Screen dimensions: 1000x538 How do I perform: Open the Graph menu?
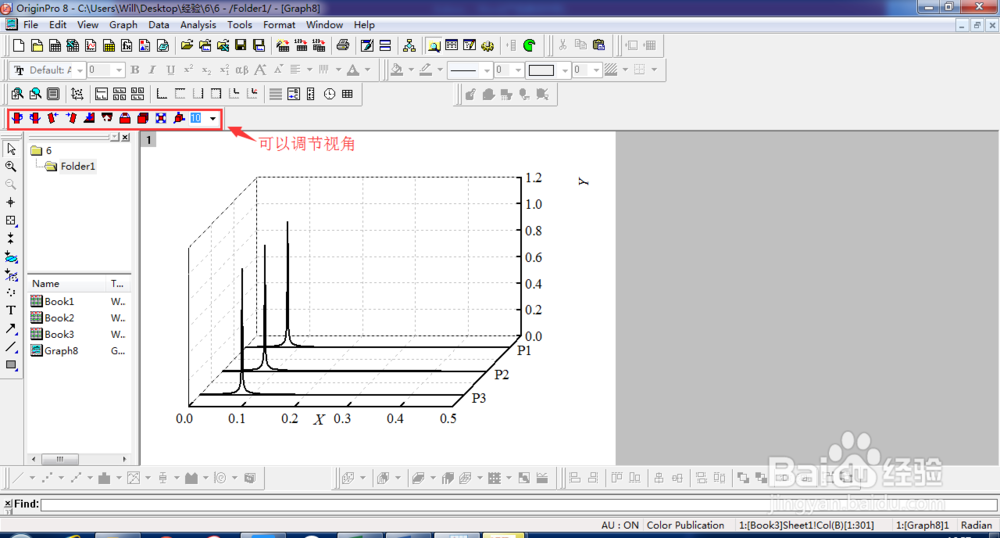coord(123,25)
